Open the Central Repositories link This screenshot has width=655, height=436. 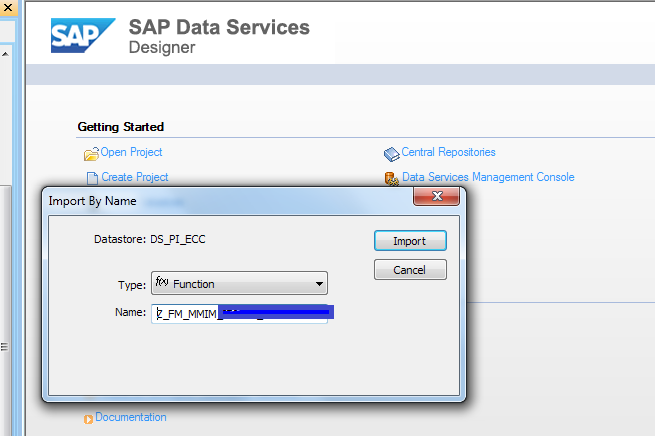point(448,152)
